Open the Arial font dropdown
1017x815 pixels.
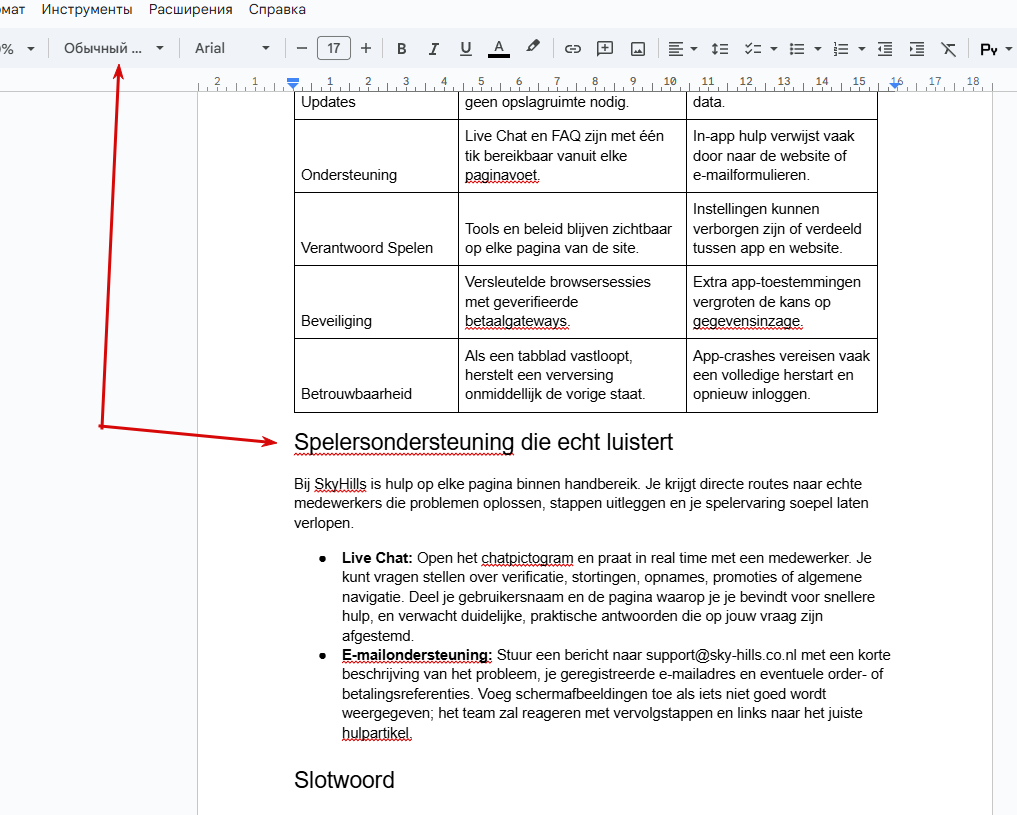point(232,49)
